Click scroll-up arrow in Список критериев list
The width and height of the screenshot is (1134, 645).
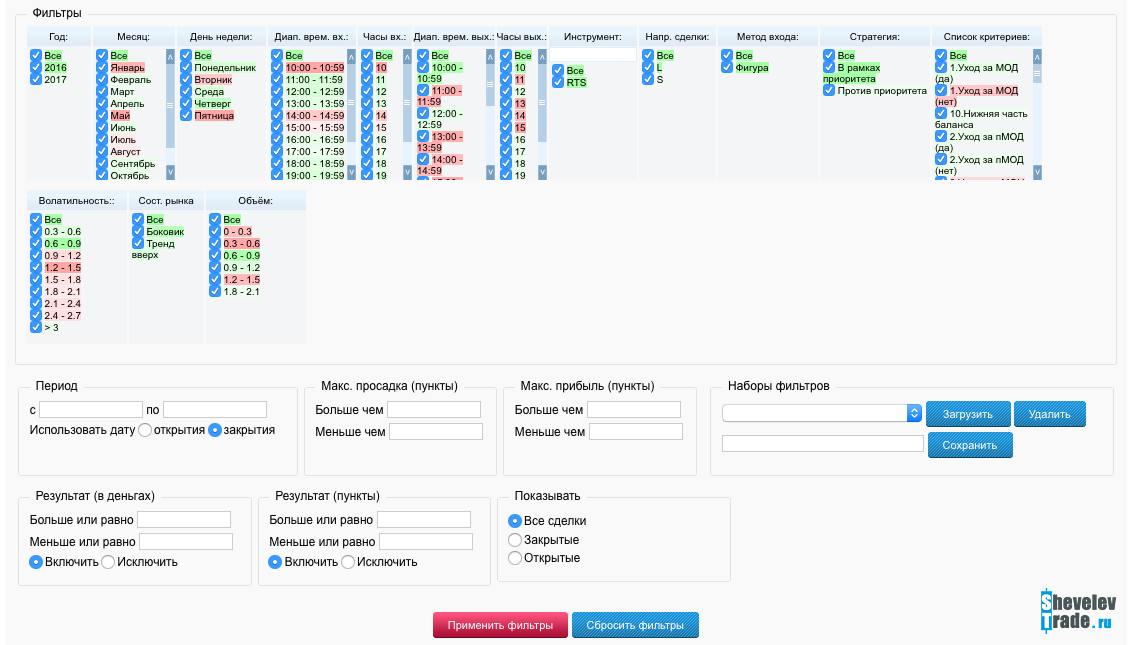coord(1037,58)
